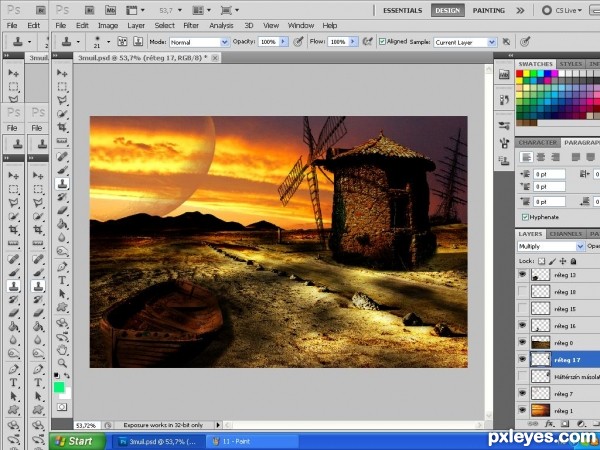
Task: Enable airbrush mode next to Flow
Action: 368,41
